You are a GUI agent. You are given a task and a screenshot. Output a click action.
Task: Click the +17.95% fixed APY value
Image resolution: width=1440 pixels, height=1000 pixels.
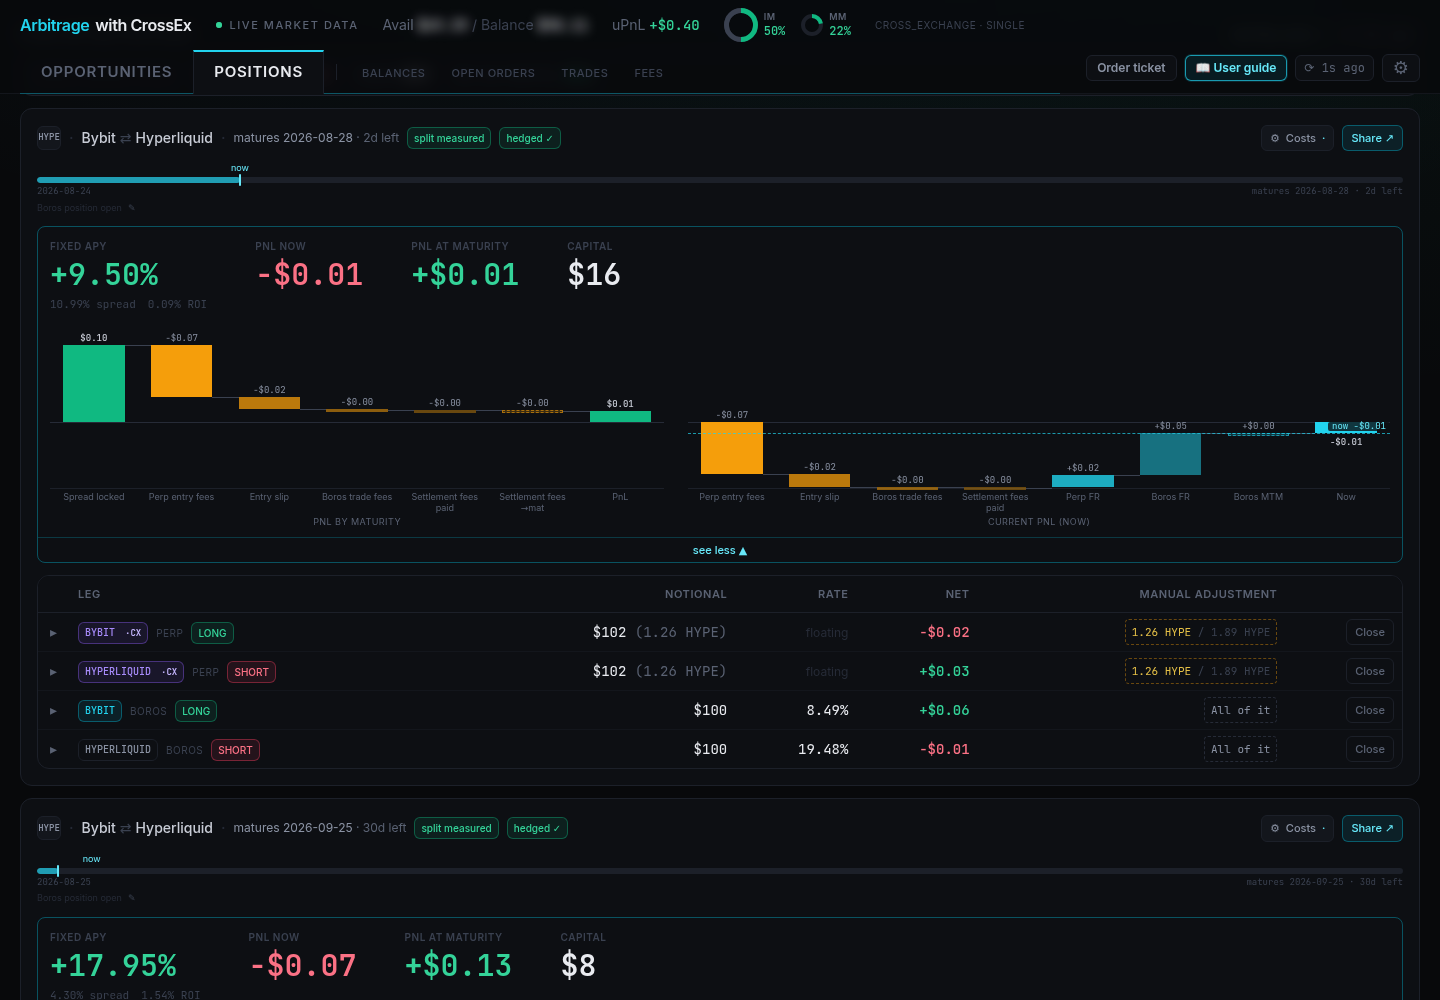point(113,965)
